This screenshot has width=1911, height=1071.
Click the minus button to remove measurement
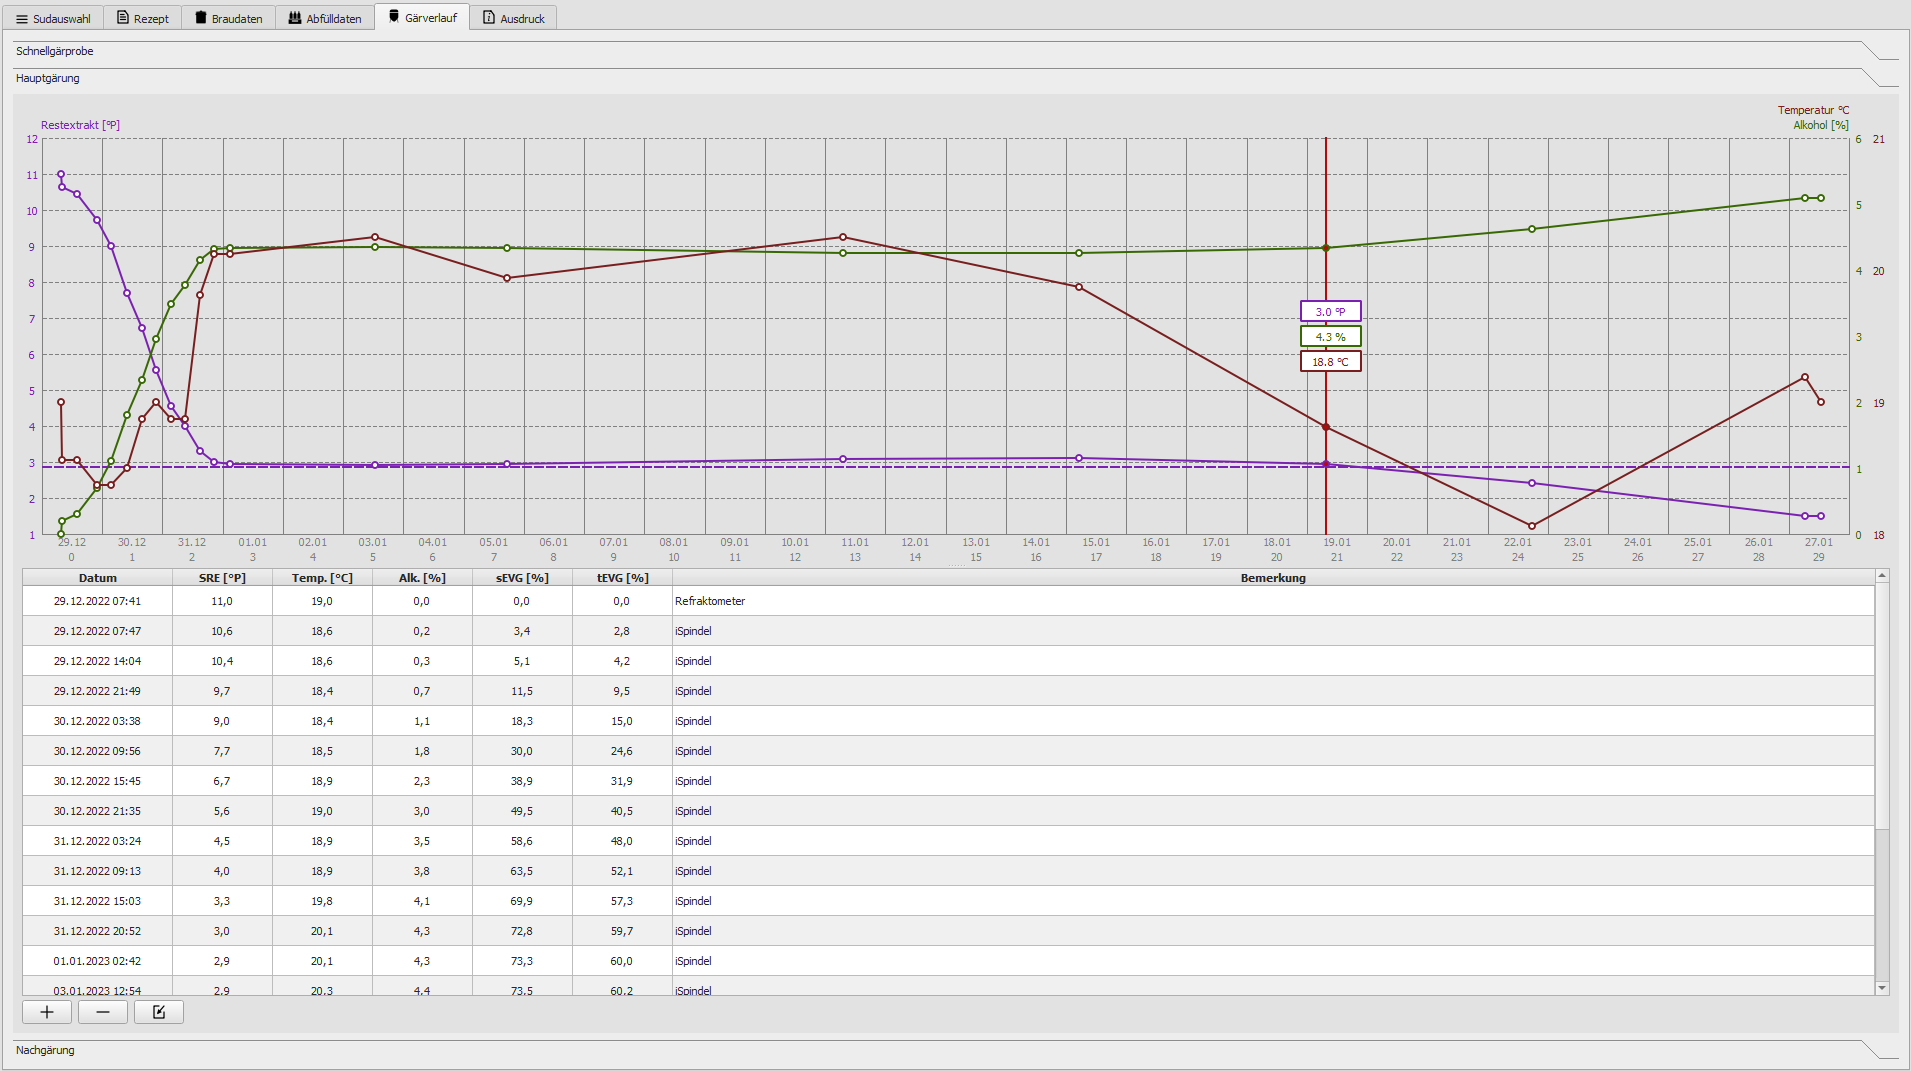pyautogui.click(x=103, y=1012)
